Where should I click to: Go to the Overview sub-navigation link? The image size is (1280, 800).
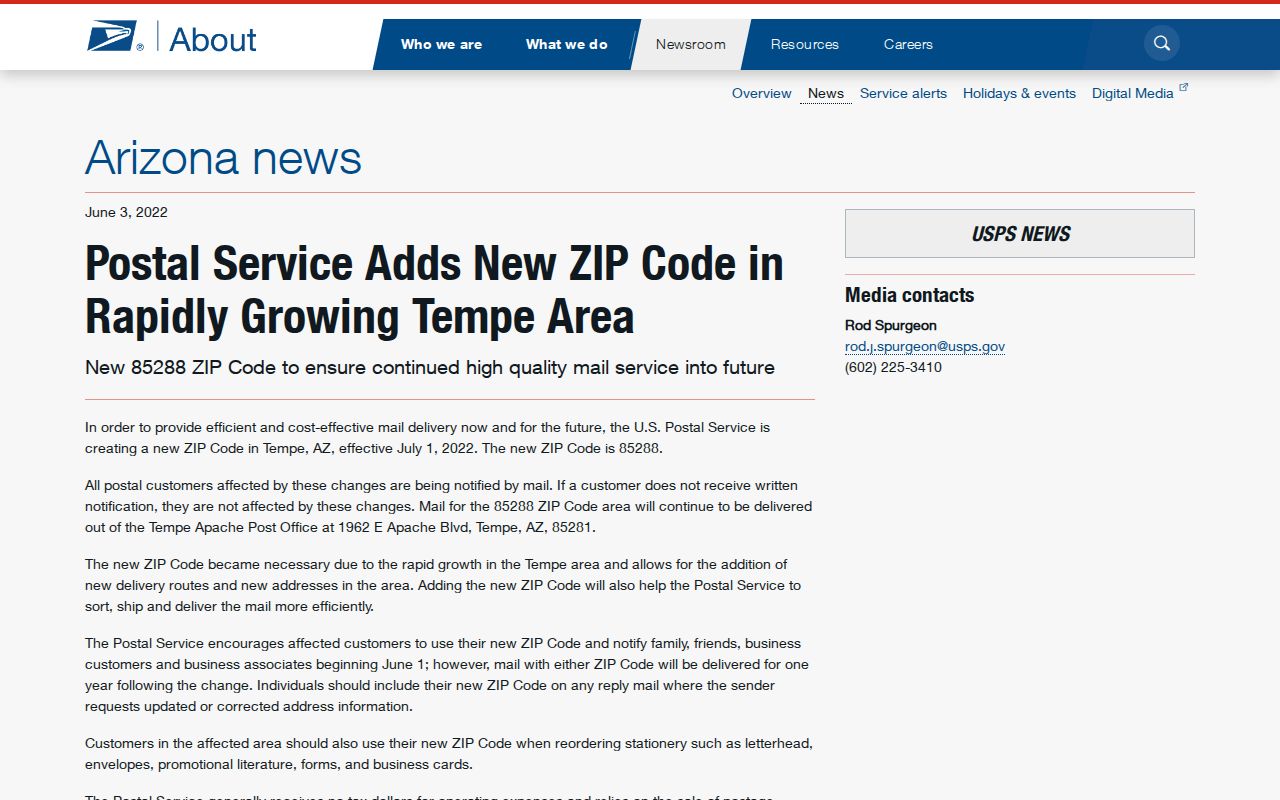pos(761,93)
